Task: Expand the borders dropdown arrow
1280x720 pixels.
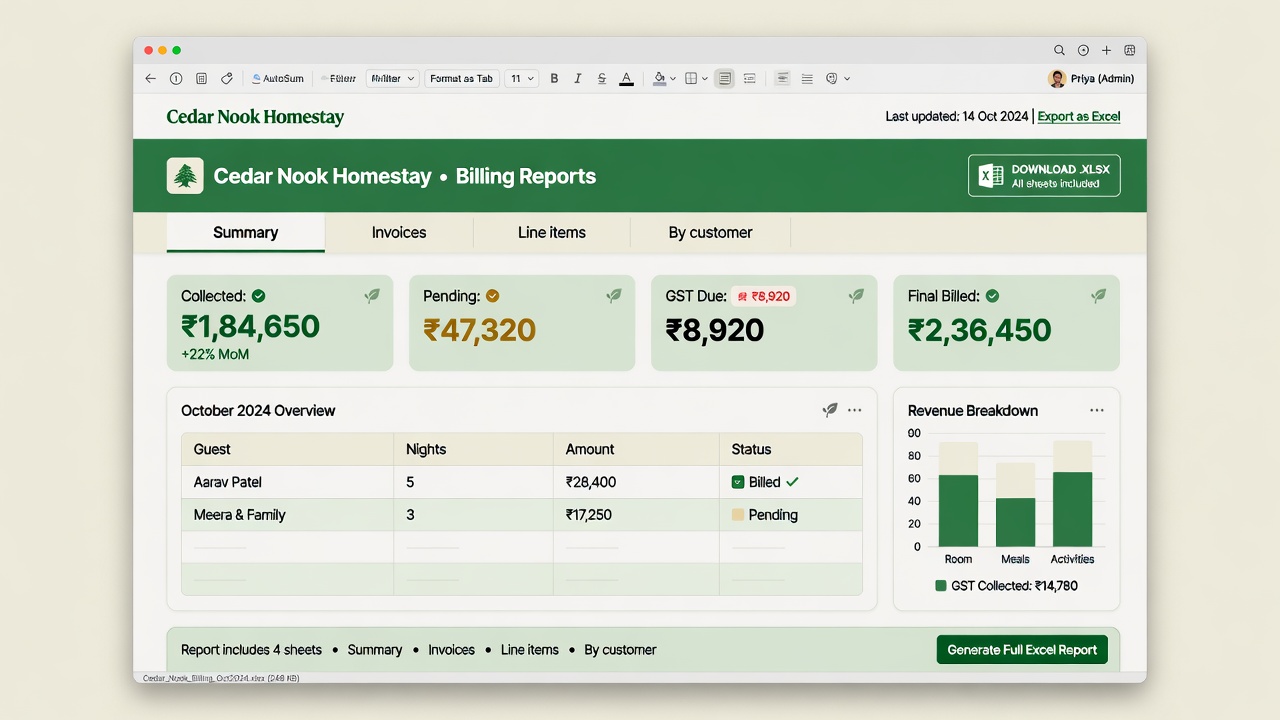Action: click(x=705, y=78)
